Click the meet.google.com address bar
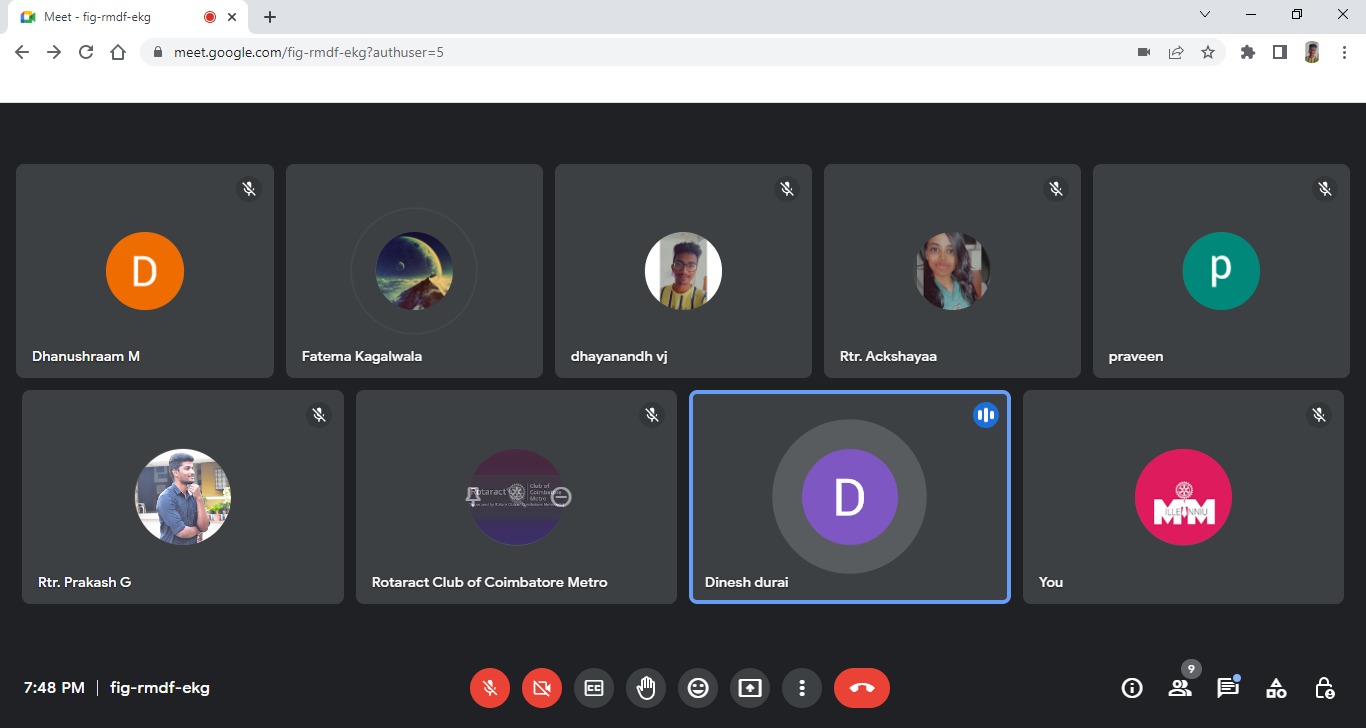 point(640,52)
